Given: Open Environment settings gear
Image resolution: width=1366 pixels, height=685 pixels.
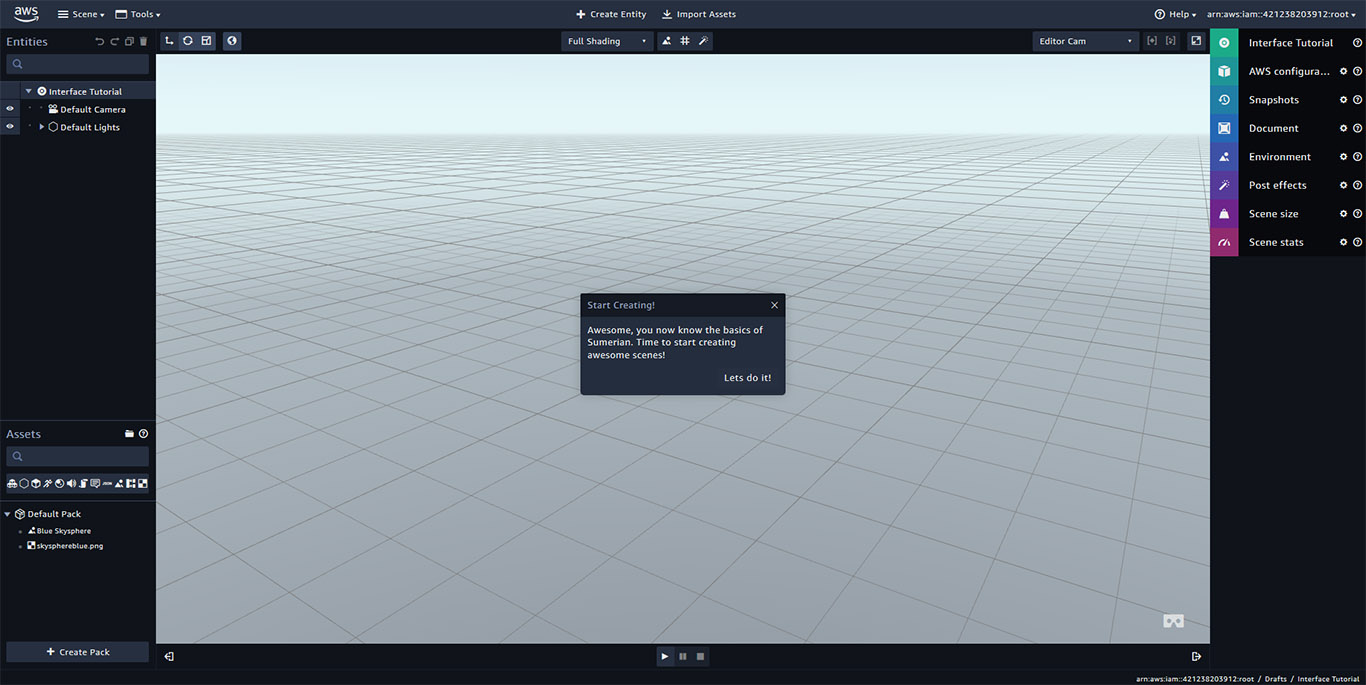Looking at the screenshot, I should pyautogui.click(x=1343, y=157).
